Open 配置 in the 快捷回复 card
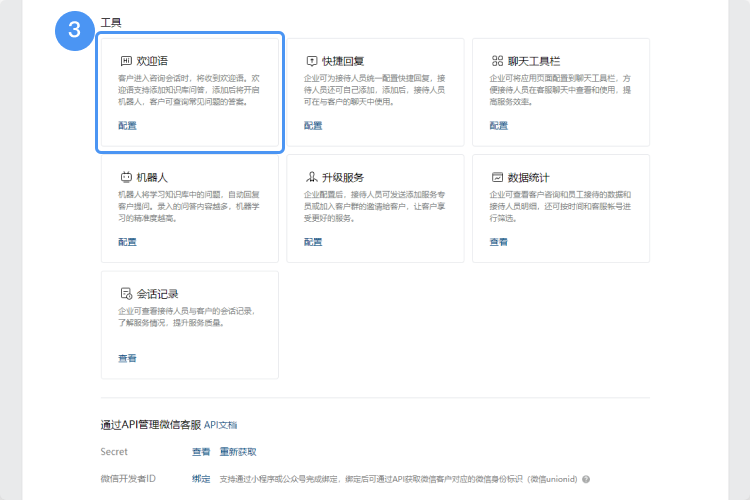 [313, 126]
